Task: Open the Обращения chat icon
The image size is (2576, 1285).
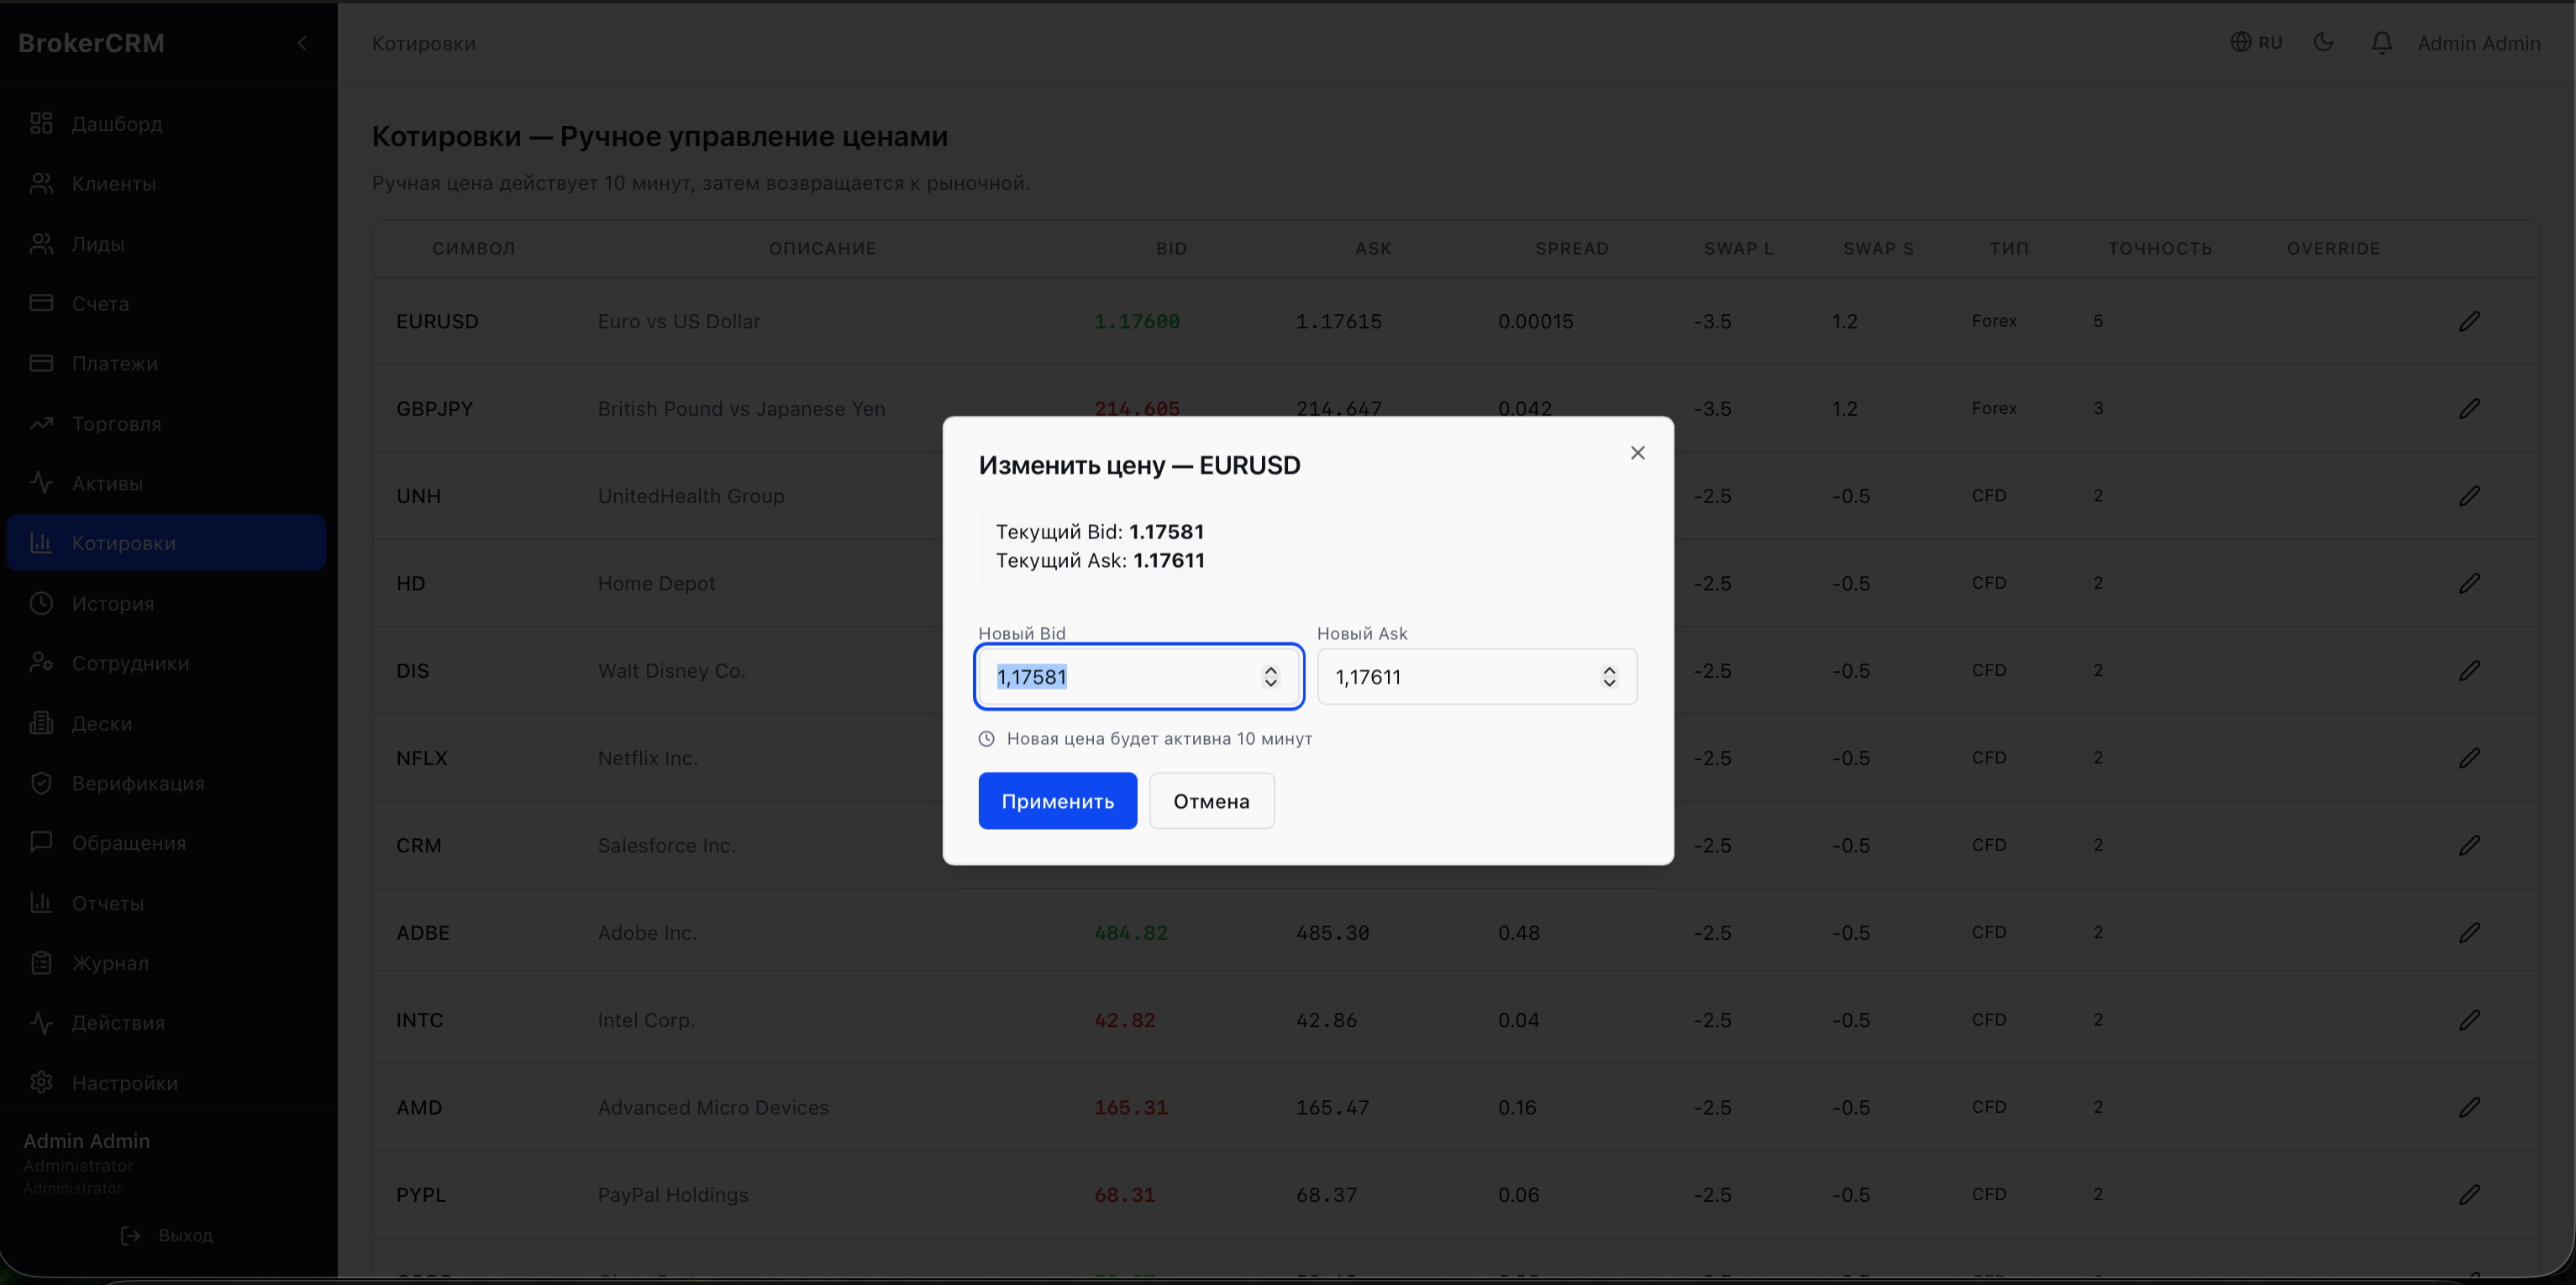Action: [x=41, y=843]
